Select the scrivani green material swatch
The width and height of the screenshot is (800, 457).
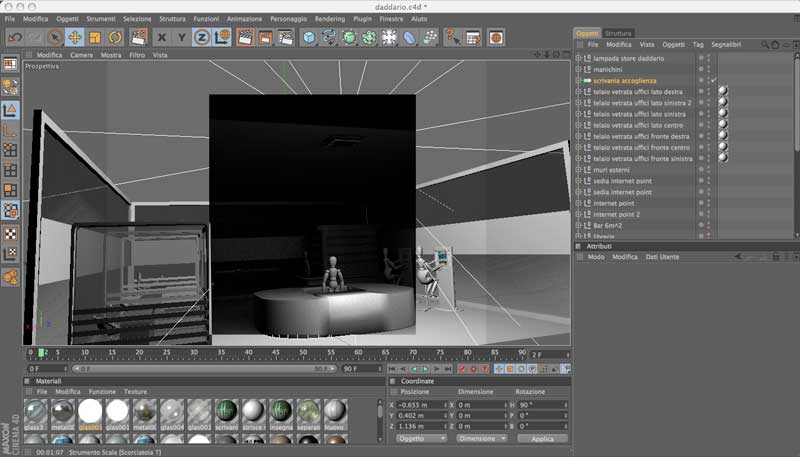pos(228,411)
